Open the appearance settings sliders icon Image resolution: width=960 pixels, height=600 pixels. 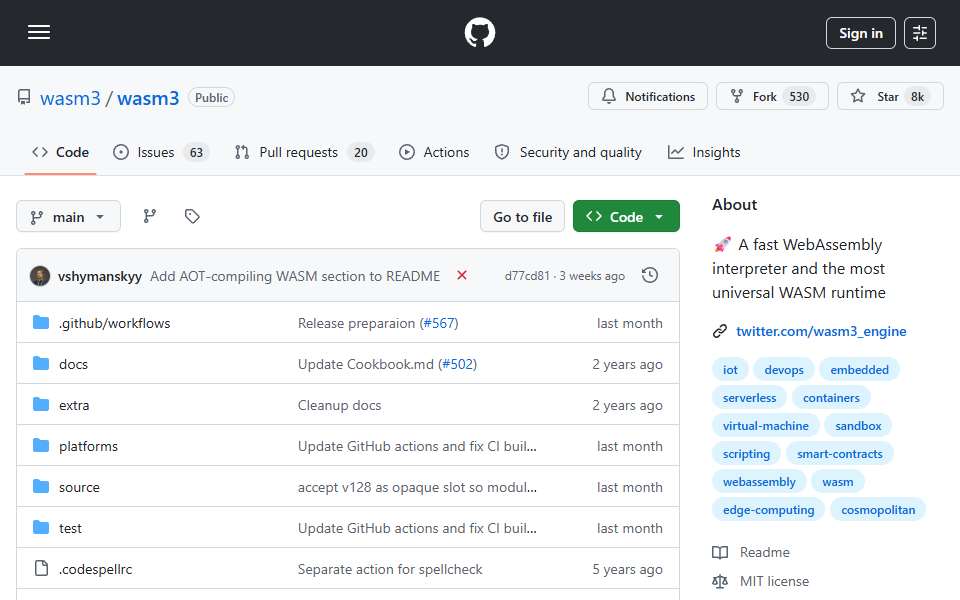[x=920, y=33]
